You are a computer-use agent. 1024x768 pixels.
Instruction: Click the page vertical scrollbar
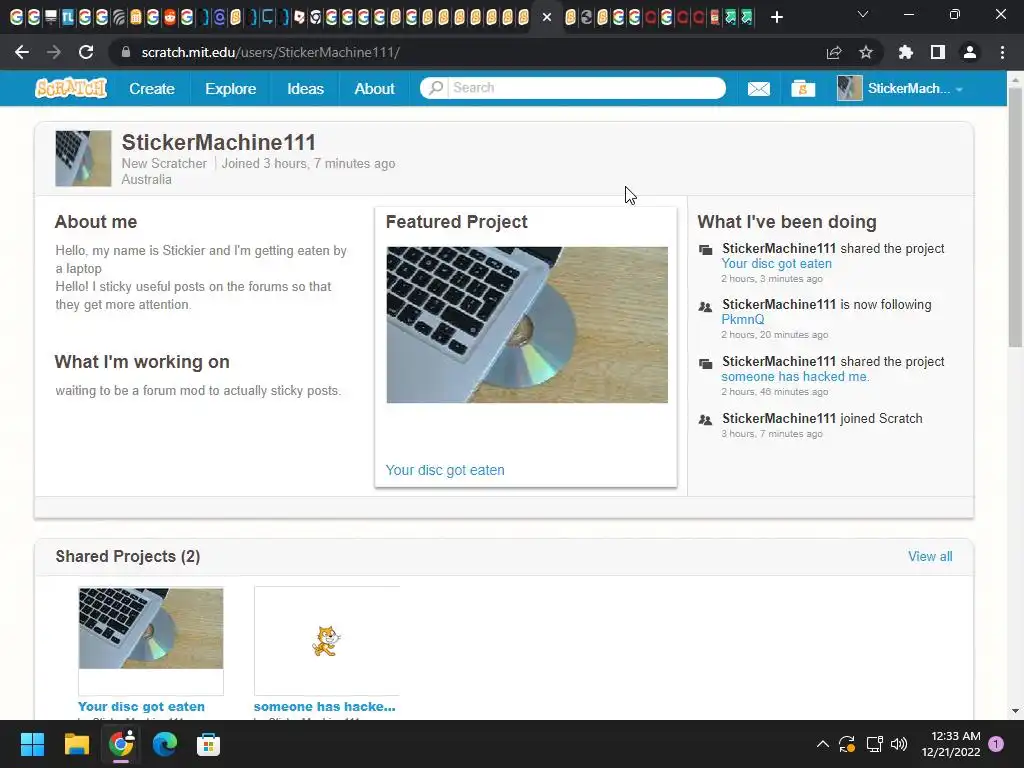[1015, 217]
